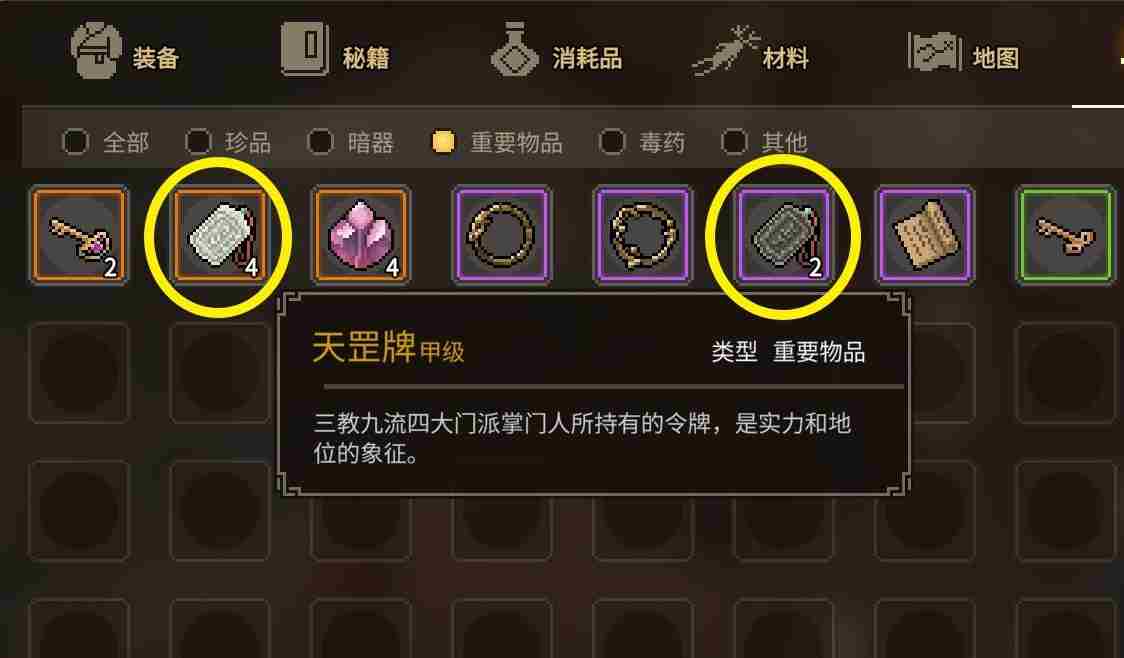Click the plain bronze ring item
Screen dimensions: 1124x658
[501, 235]
